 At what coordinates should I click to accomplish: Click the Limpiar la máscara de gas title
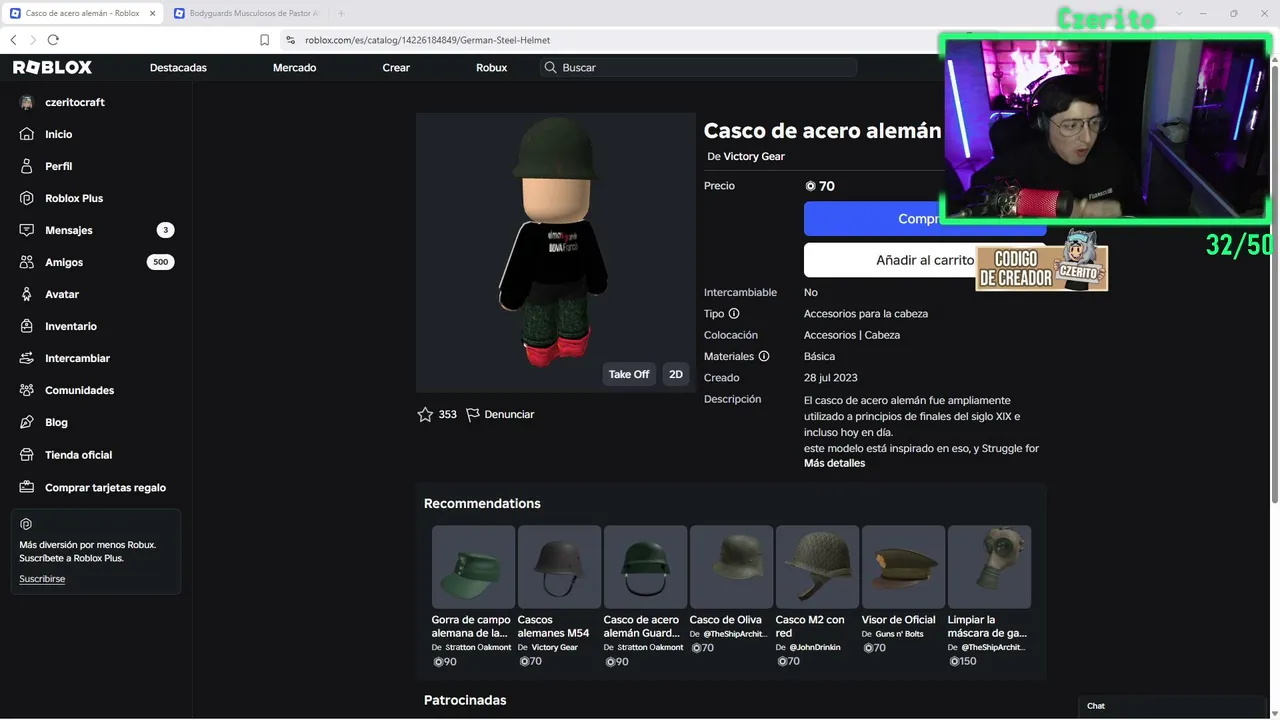tap(987, 626)
